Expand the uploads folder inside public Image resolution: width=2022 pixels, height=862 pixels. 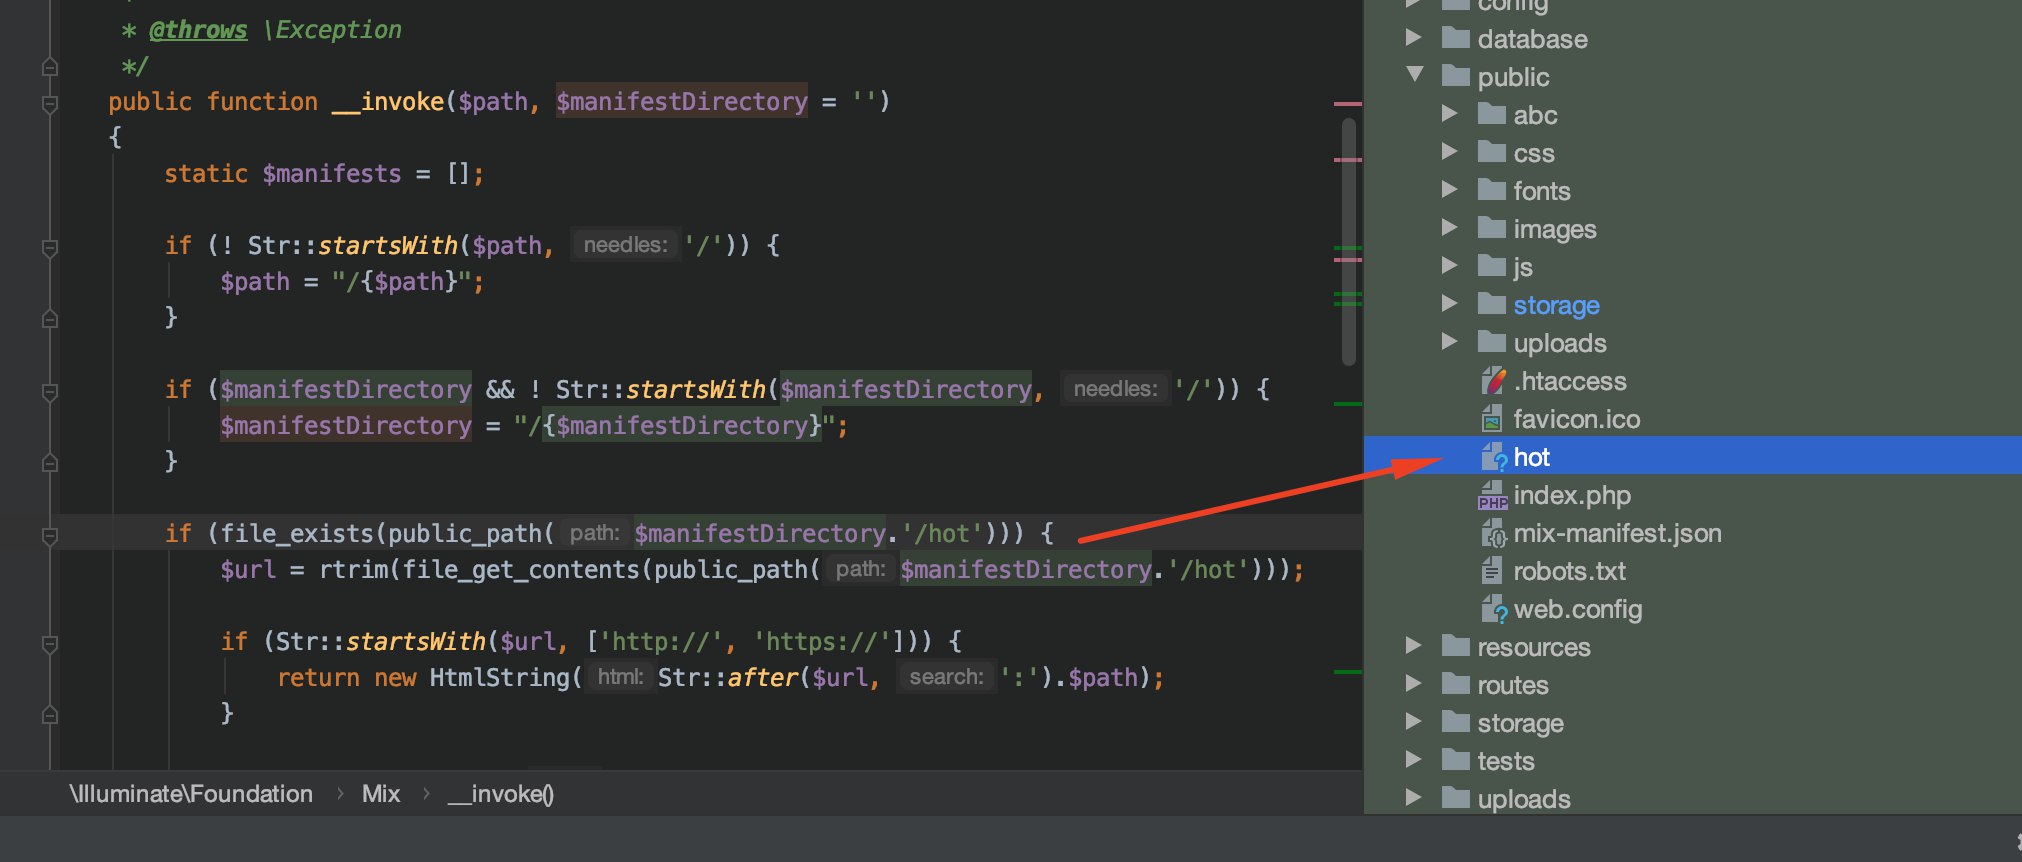click(x=1449, y=342)
